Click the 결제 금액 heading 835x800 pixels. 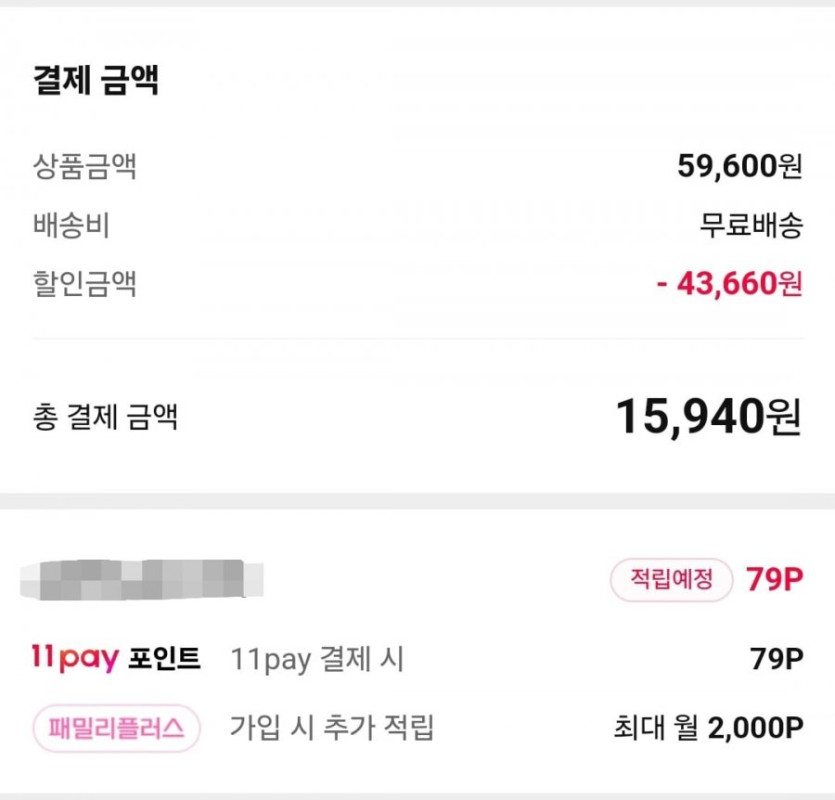pos(96,81)
